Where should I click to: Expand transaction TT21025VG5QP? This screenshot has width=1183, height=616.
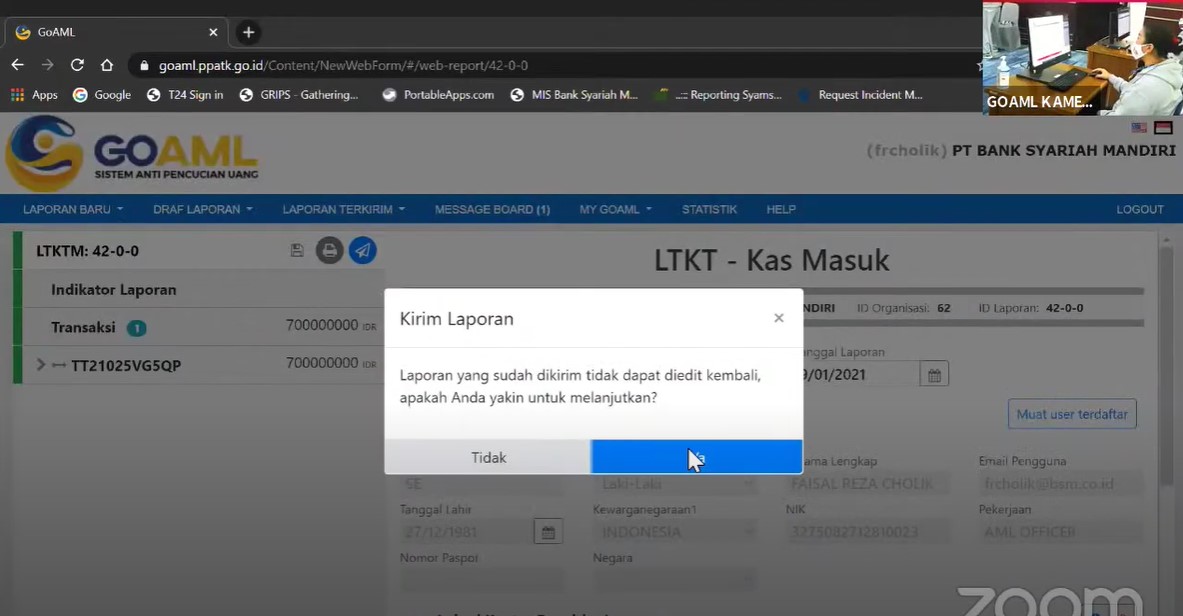click(x=41, y=364)
